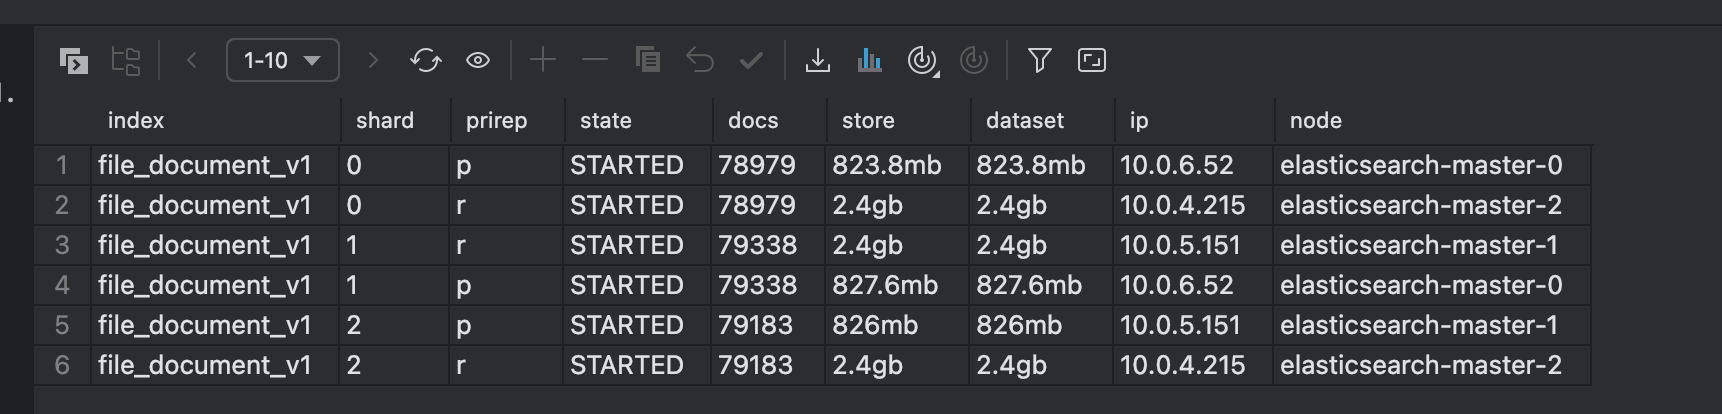1722x414 pixels.
Task: Select row number 1
Action: tap(62, 165)
